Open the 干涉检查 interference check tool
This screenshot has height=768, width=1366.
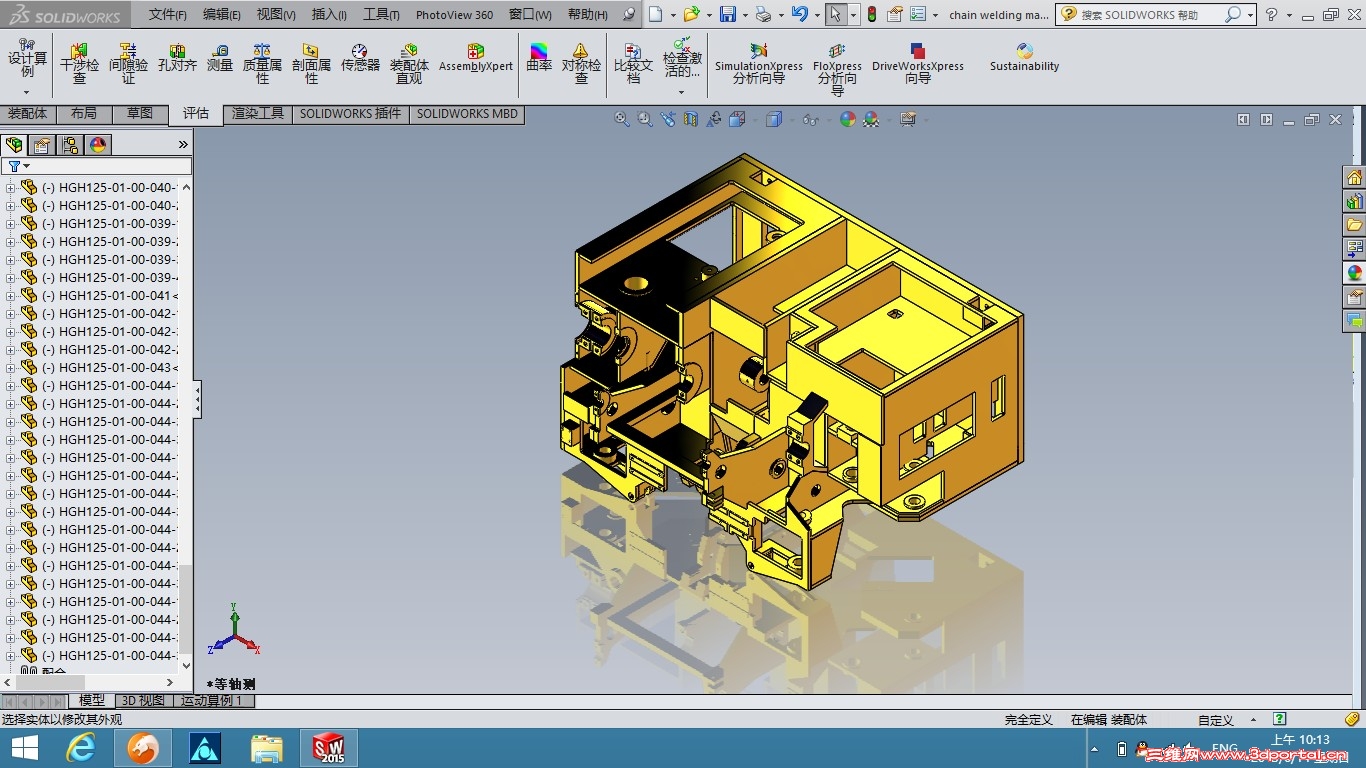79,63
